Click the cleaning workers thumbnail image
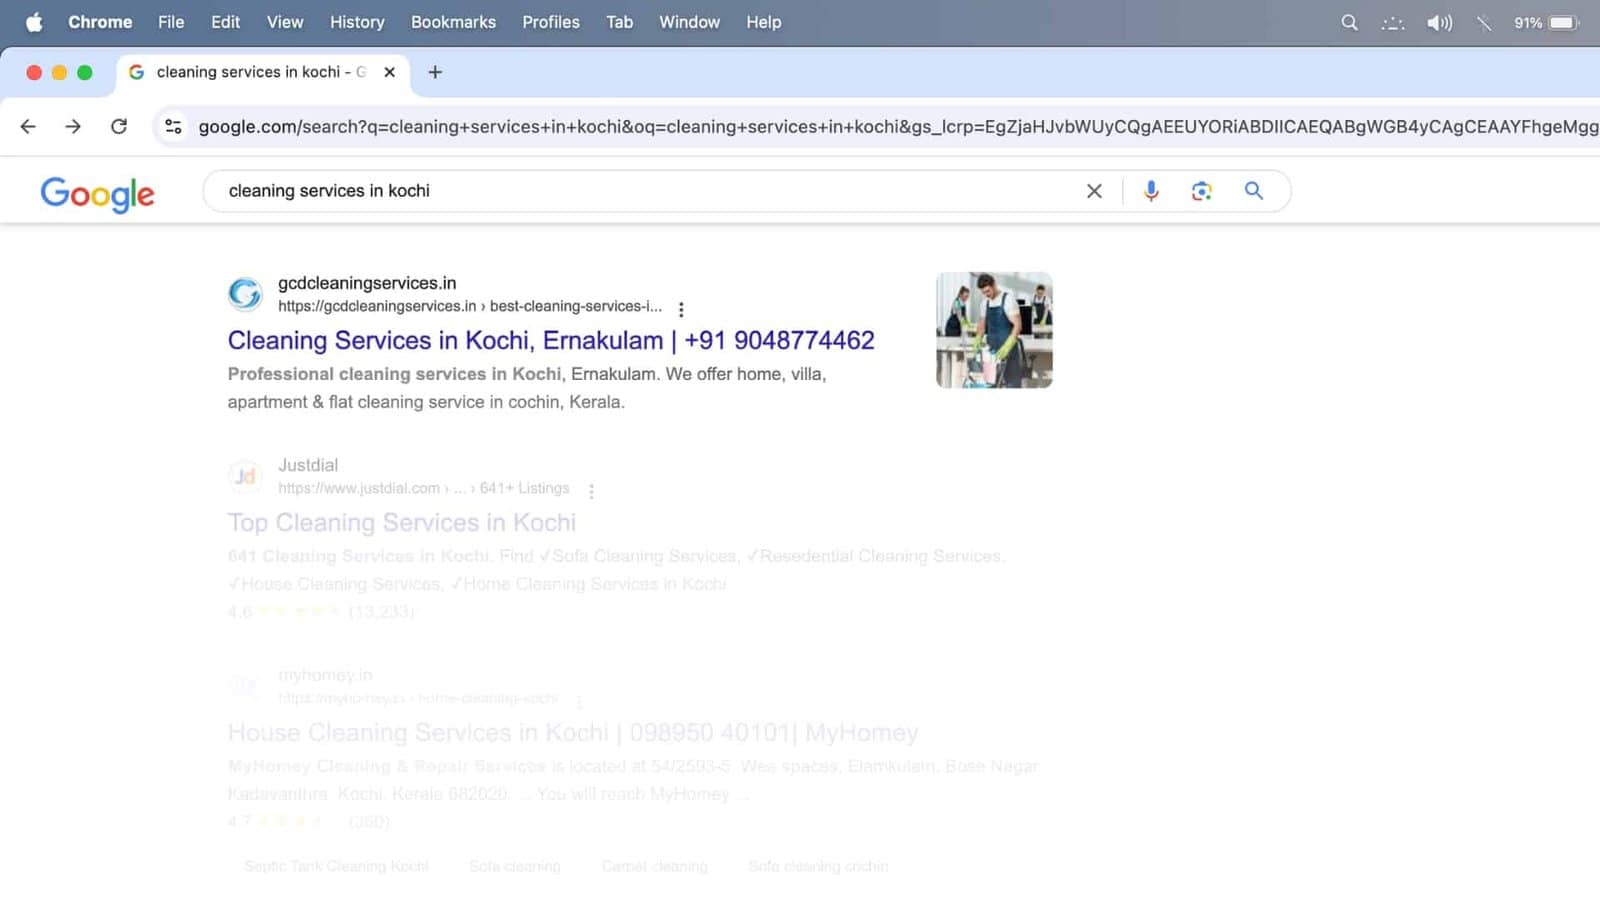Screen dimensions: 1600x900 point(993,330)
